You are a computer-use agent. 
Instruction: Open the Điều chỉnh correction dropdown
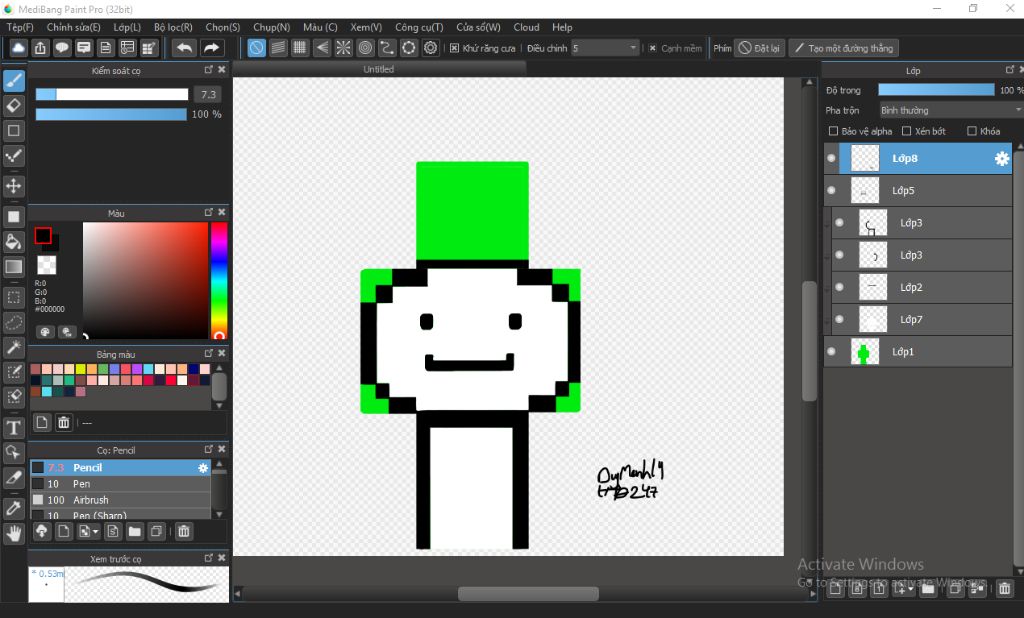[x=605, y=48]
